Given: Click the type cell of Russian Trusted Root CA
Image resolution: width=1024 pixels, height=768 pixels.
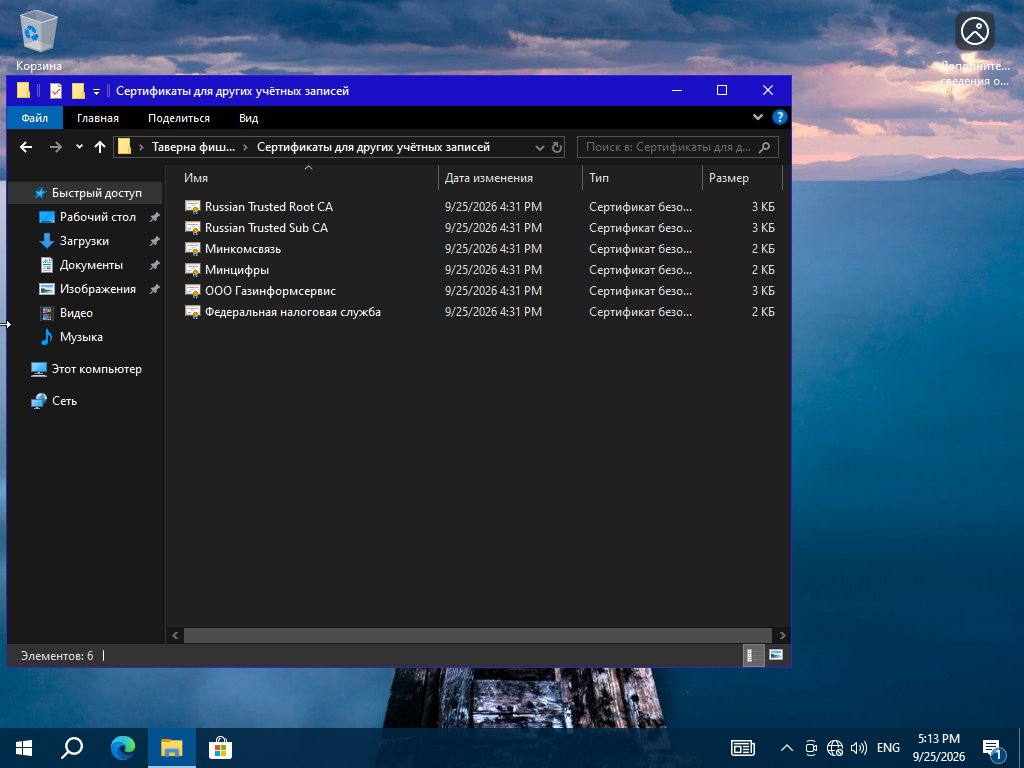Looking at the screenshot, I should (640, 206).
